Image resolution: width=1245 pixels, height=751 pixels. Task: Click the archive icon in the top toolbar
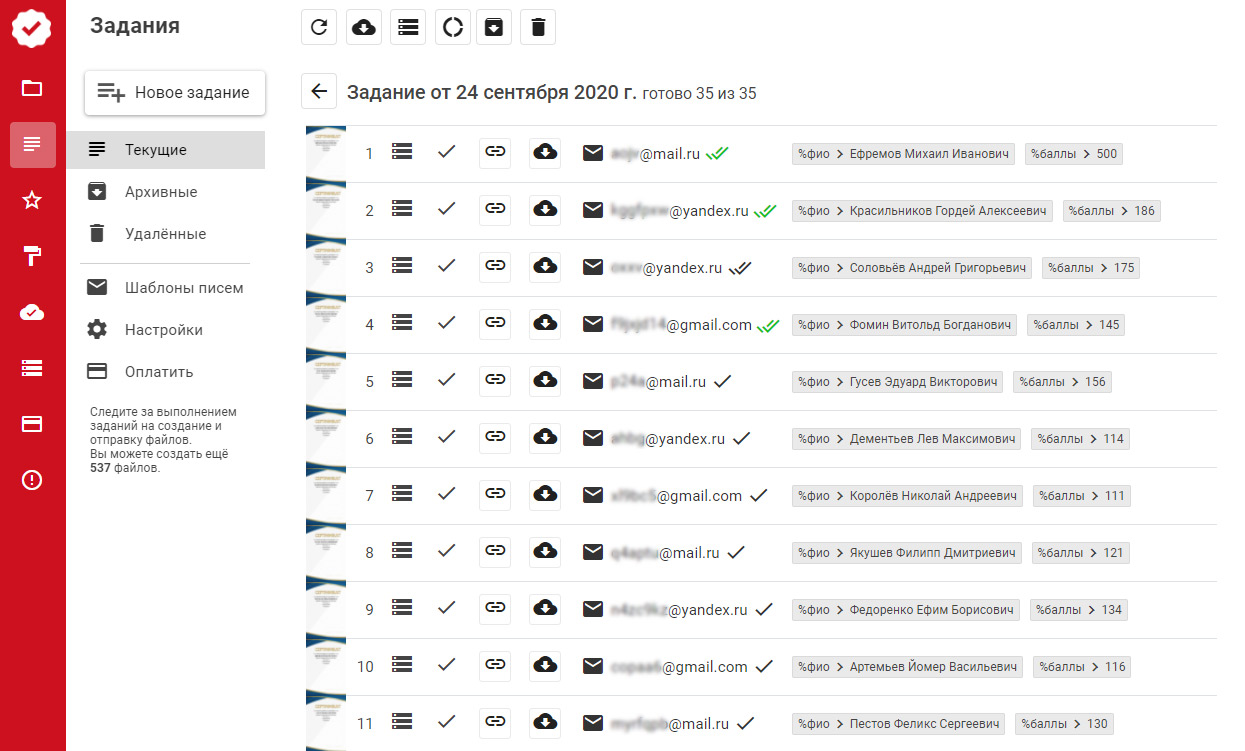tap(494, 27)
